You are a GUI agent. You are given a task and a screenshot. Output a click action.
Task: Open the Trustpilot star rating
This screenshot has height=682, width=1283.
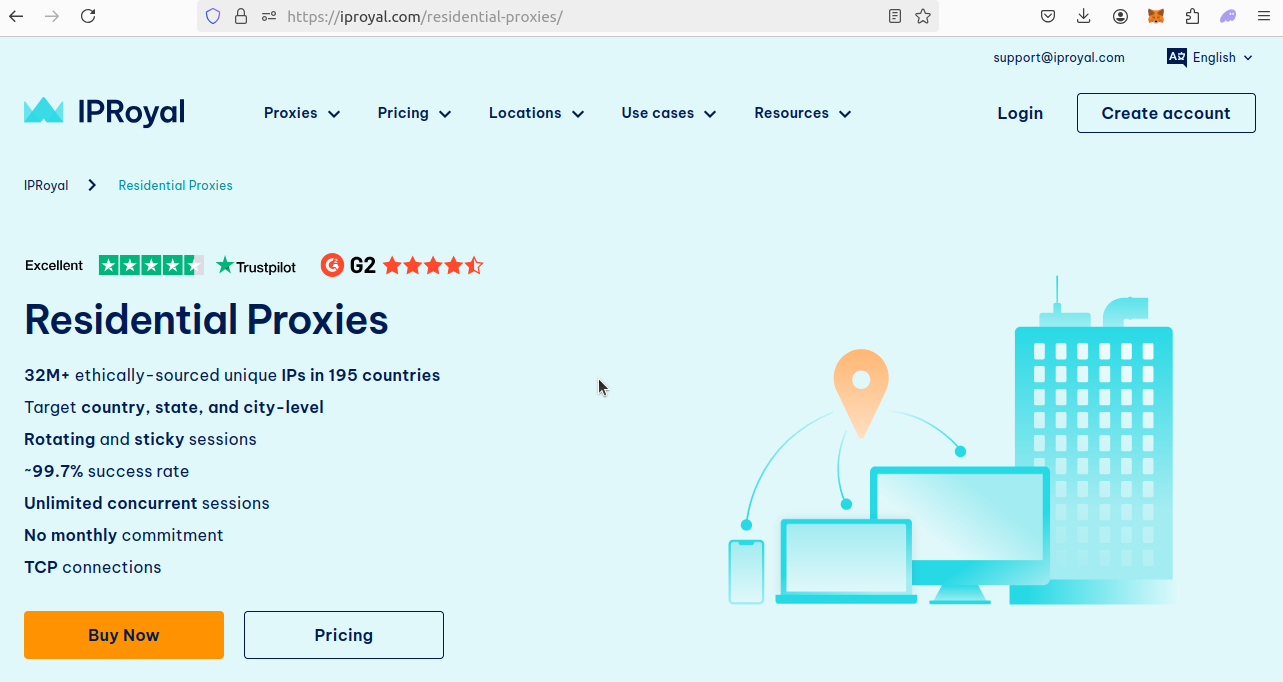click(x=151, y=265)
